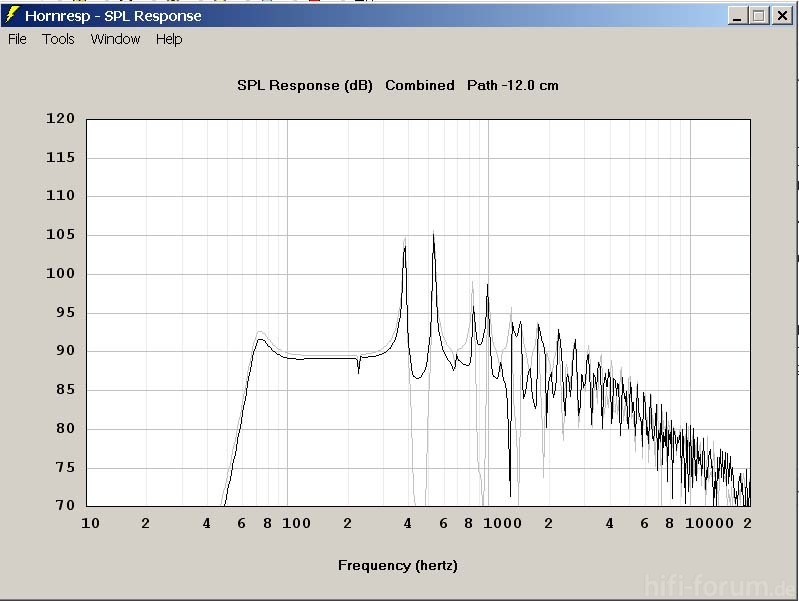Open the File menu
The width and height of the screenshot is (799, 601).
(17, 39)
